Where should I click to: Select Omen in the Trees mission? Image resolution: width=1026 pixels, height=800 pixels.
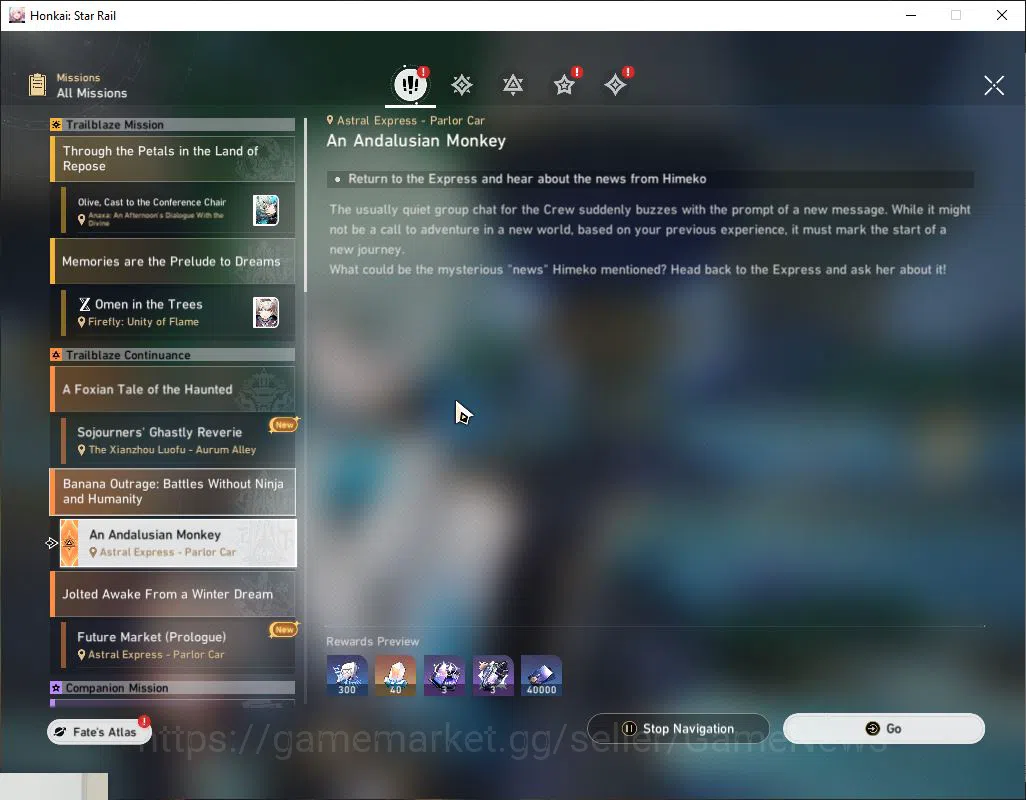coord(177,313)
